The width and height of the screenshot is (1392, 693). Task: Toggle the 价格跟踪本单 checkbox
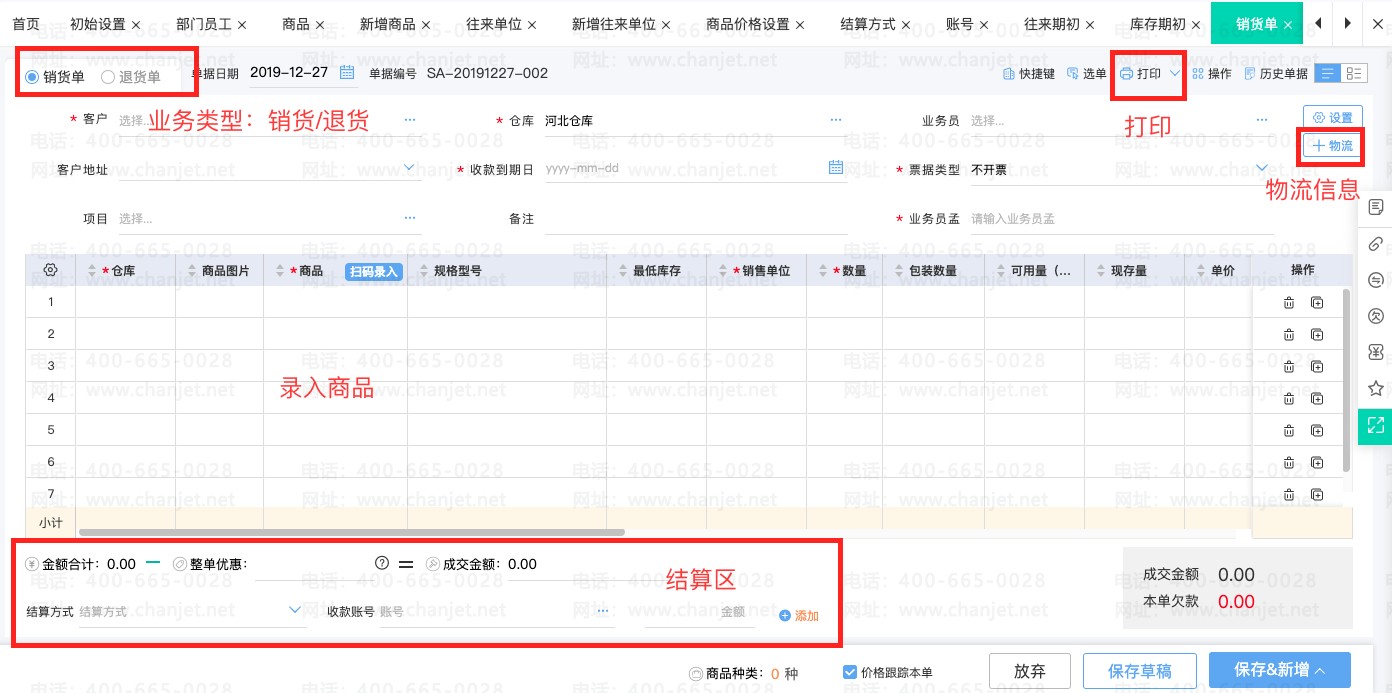click(x=850, y=672)
